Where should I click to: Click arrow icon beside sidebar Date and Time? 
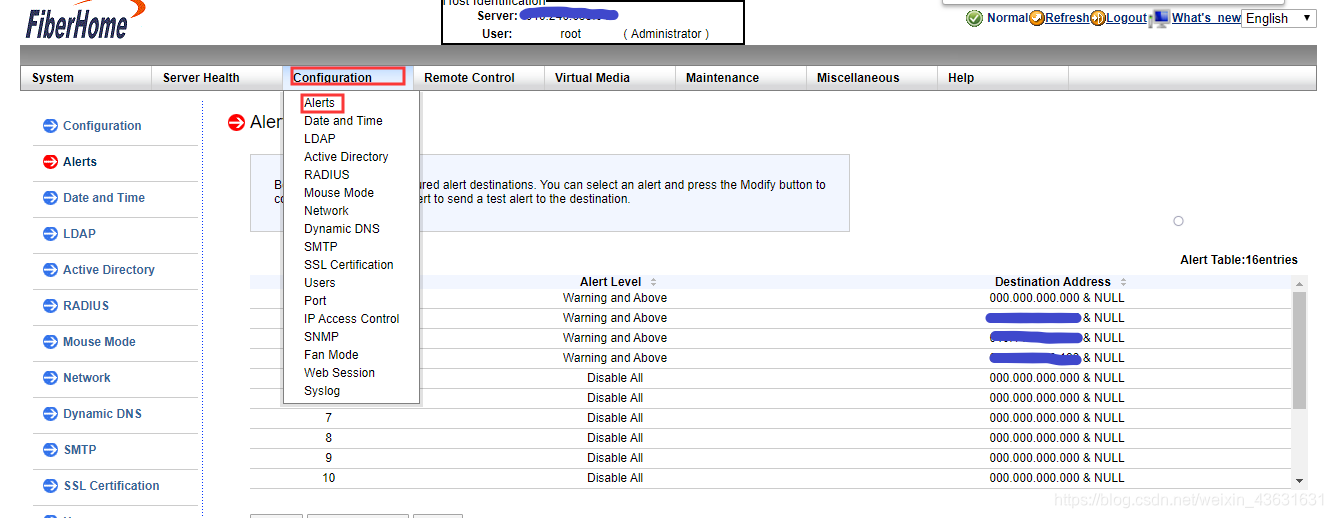pos(50,198)
